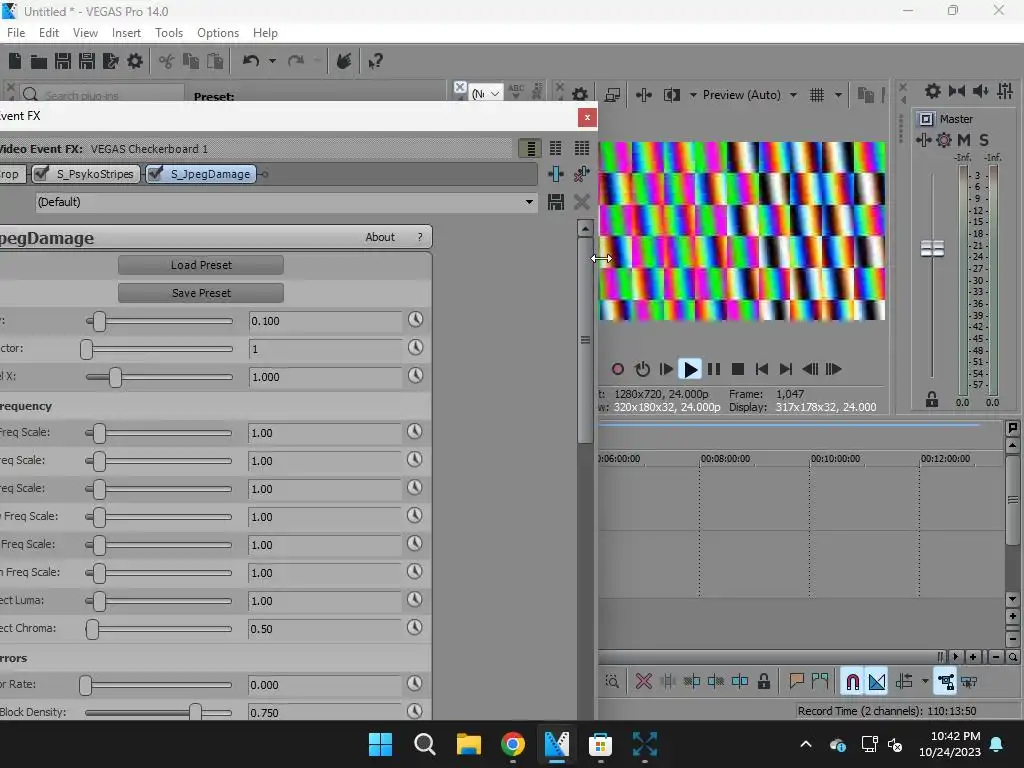This screenshot has width=1024, height=768.
Task: Enable Snapping magnet icon
Action: [852, 682]
